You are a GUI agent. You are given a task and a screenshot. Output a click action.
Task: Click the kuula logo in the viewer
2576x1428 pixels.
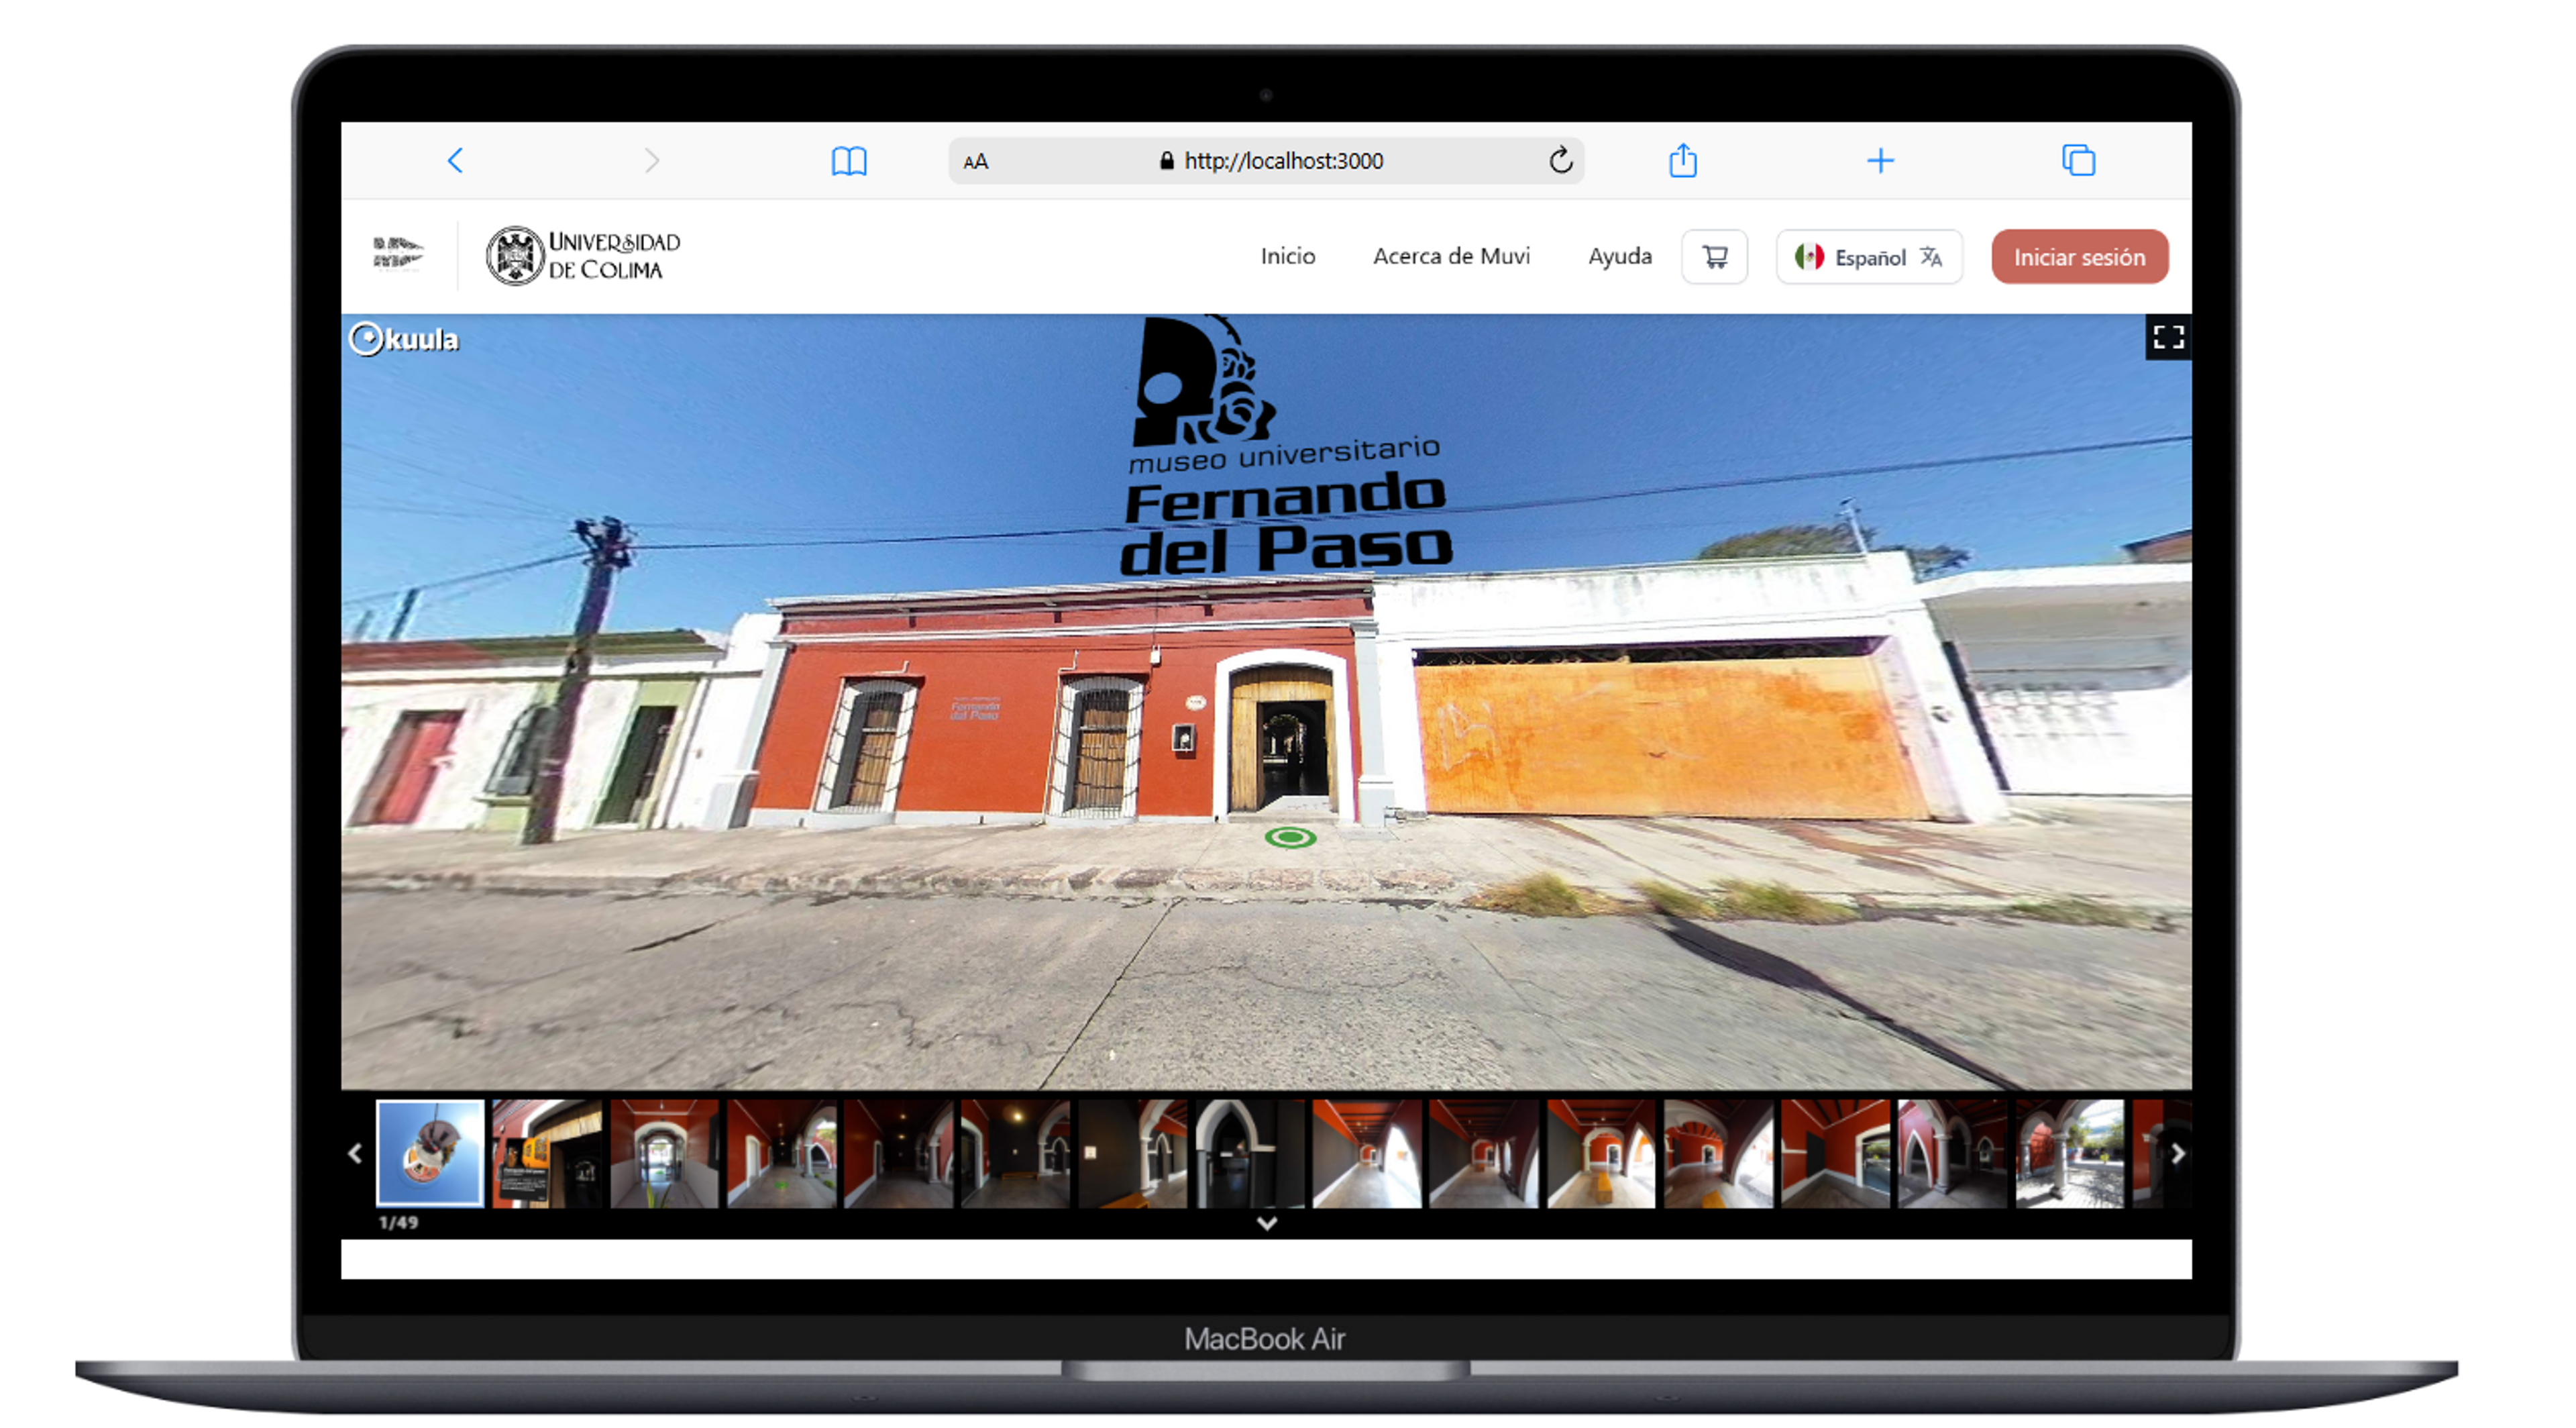pyautogui.click(x=403, y=339)
